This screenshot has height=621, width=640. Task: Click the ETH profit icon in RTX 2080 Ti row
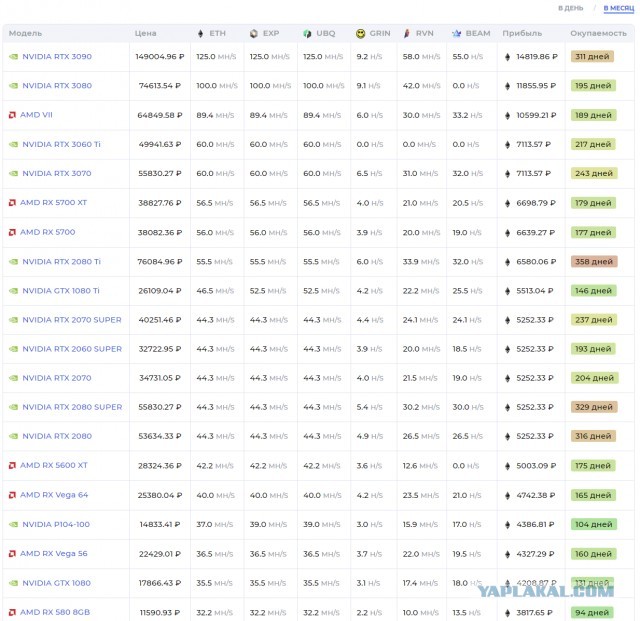[507, 262]
